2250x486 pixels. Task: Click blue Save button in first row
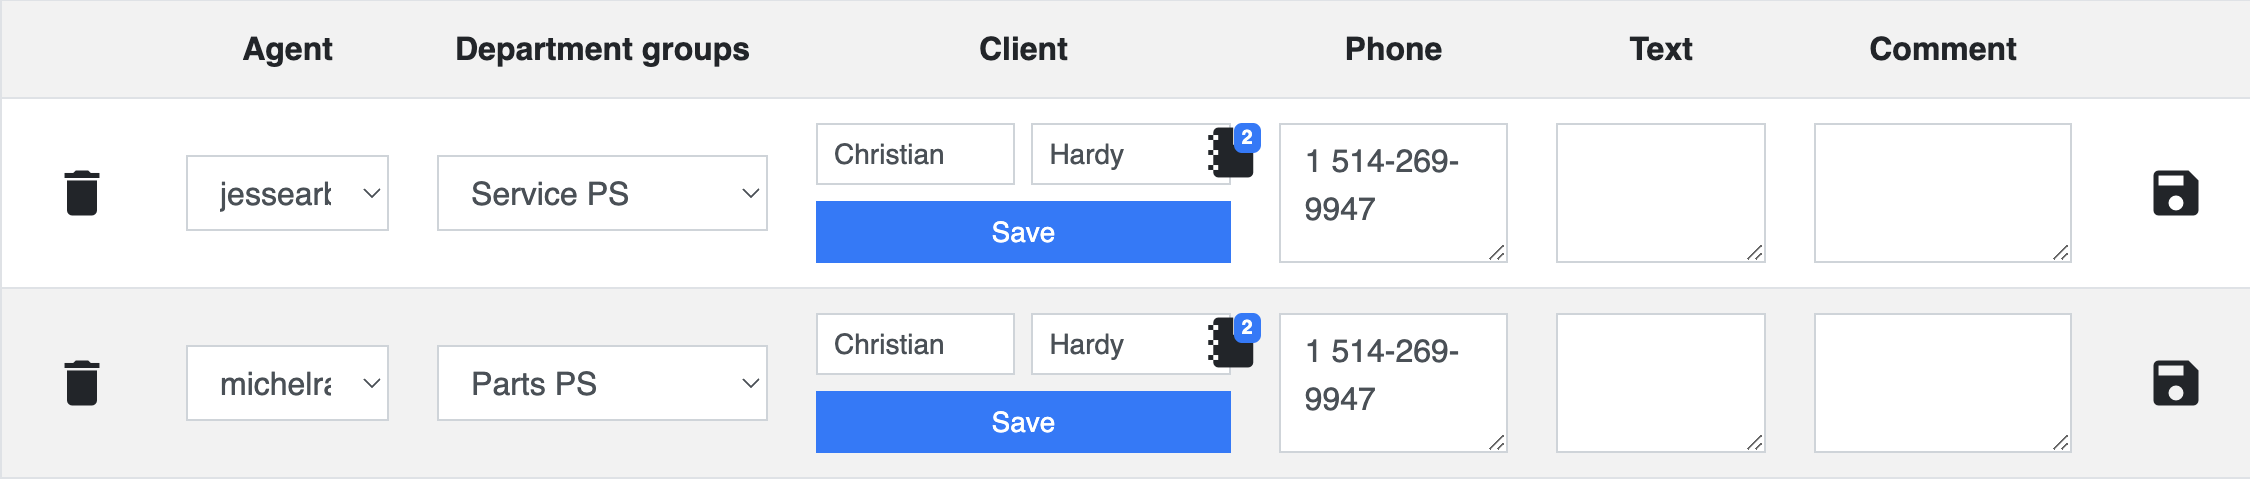point(1023,232)
